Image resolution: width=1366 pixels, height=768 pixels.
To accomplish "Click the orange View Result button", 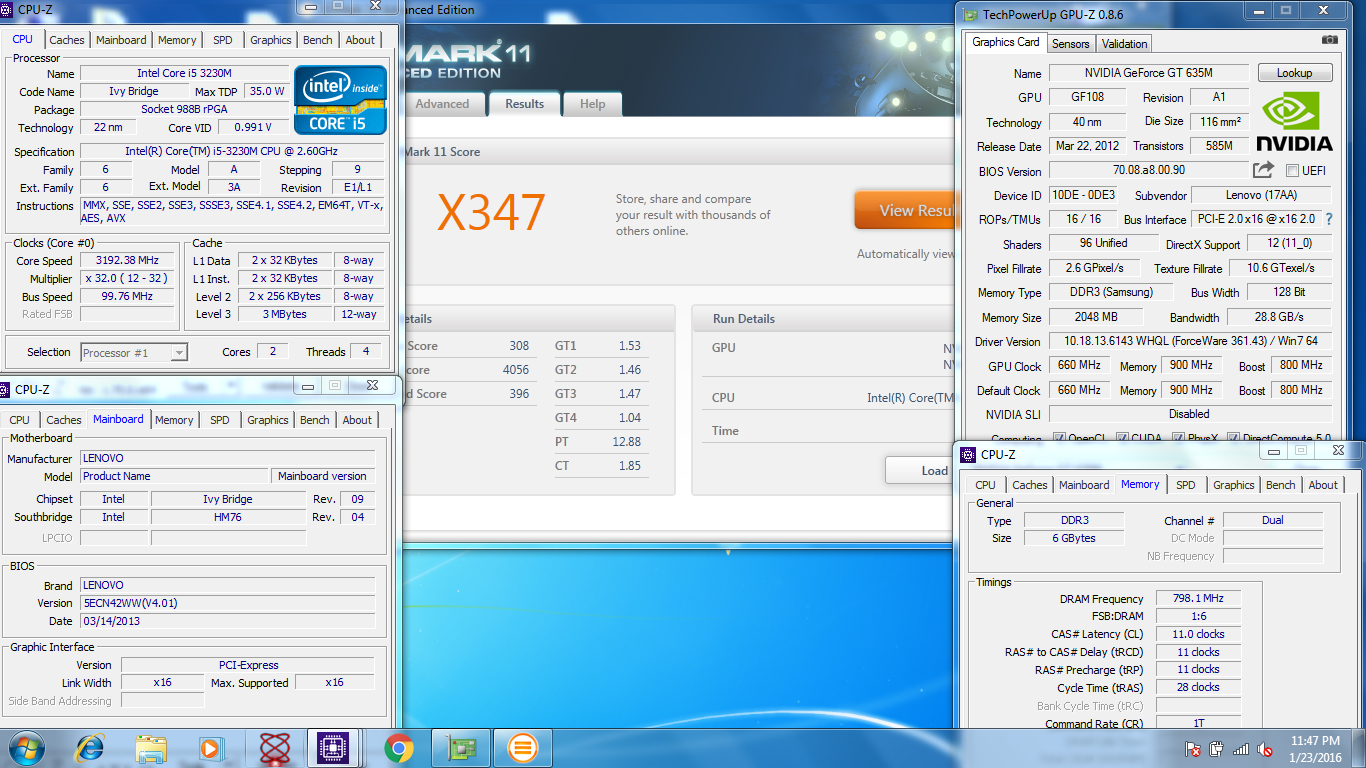I will [903, 210].
